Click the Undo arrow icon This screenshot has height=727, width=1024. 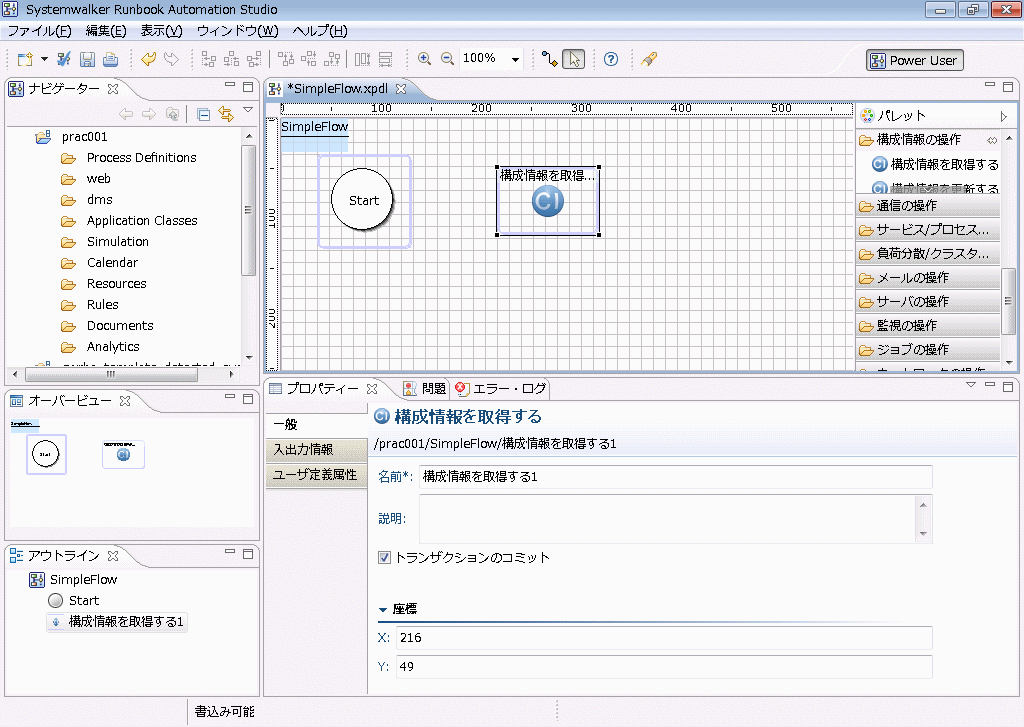pos(148,59)
